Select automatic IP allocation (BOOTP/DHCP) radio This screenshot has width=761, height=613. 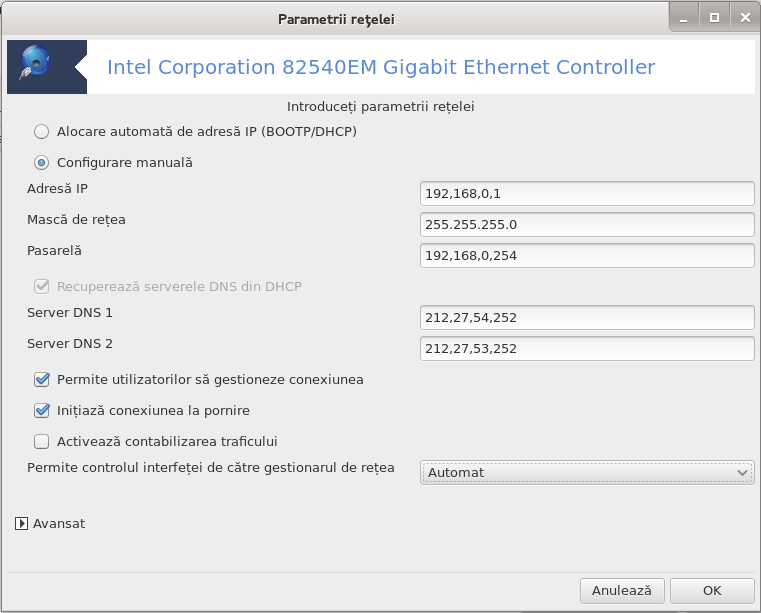pos(41,132)
